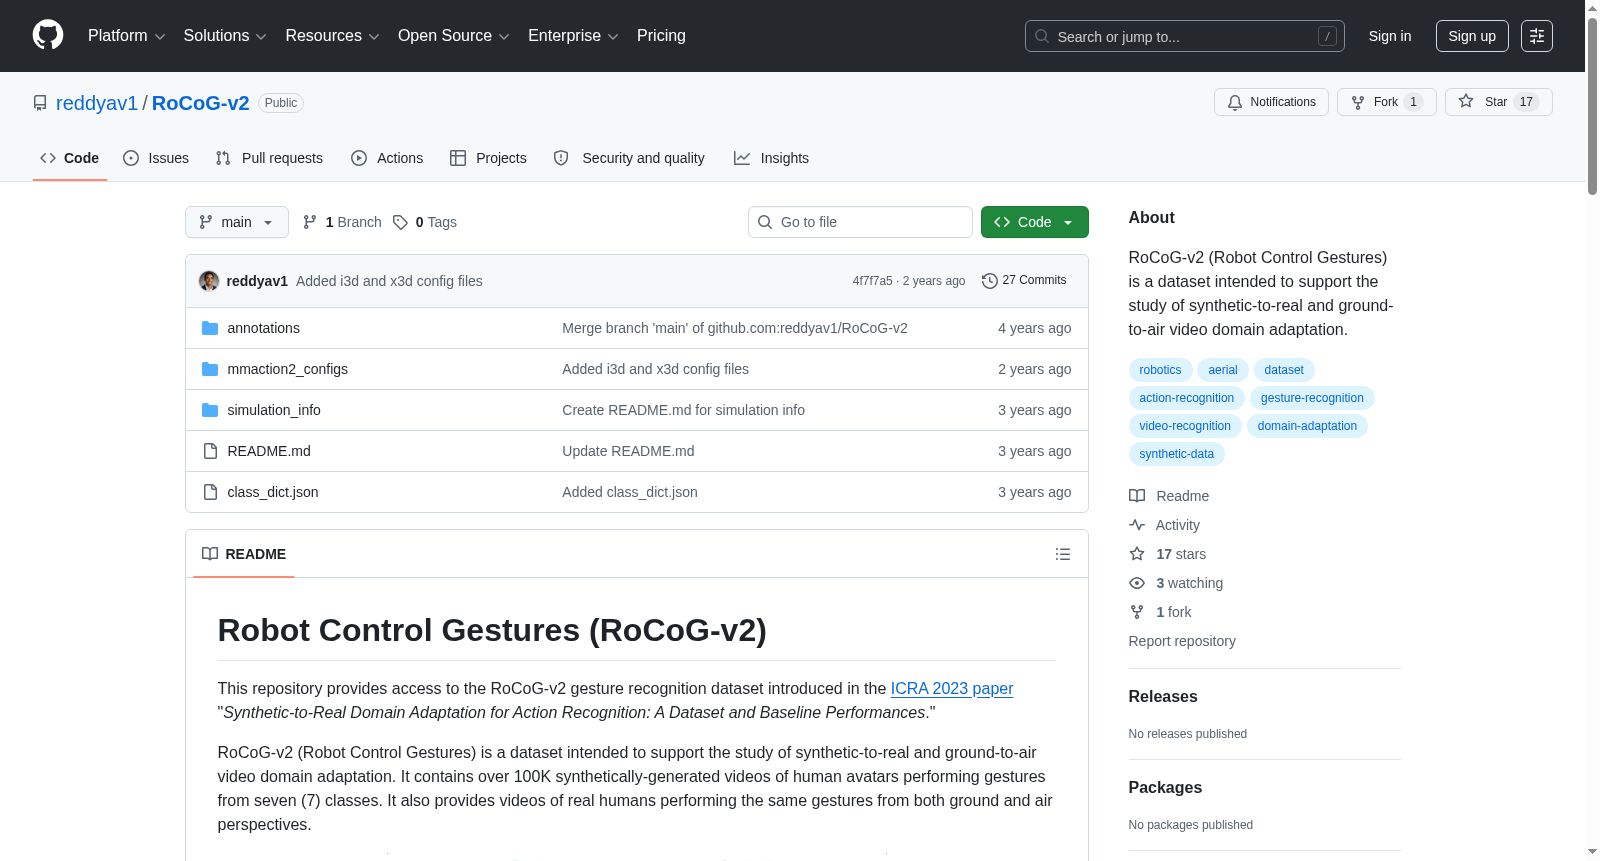
Task: Click the mmaction2_configs folder icon
Action: point(210,369)
